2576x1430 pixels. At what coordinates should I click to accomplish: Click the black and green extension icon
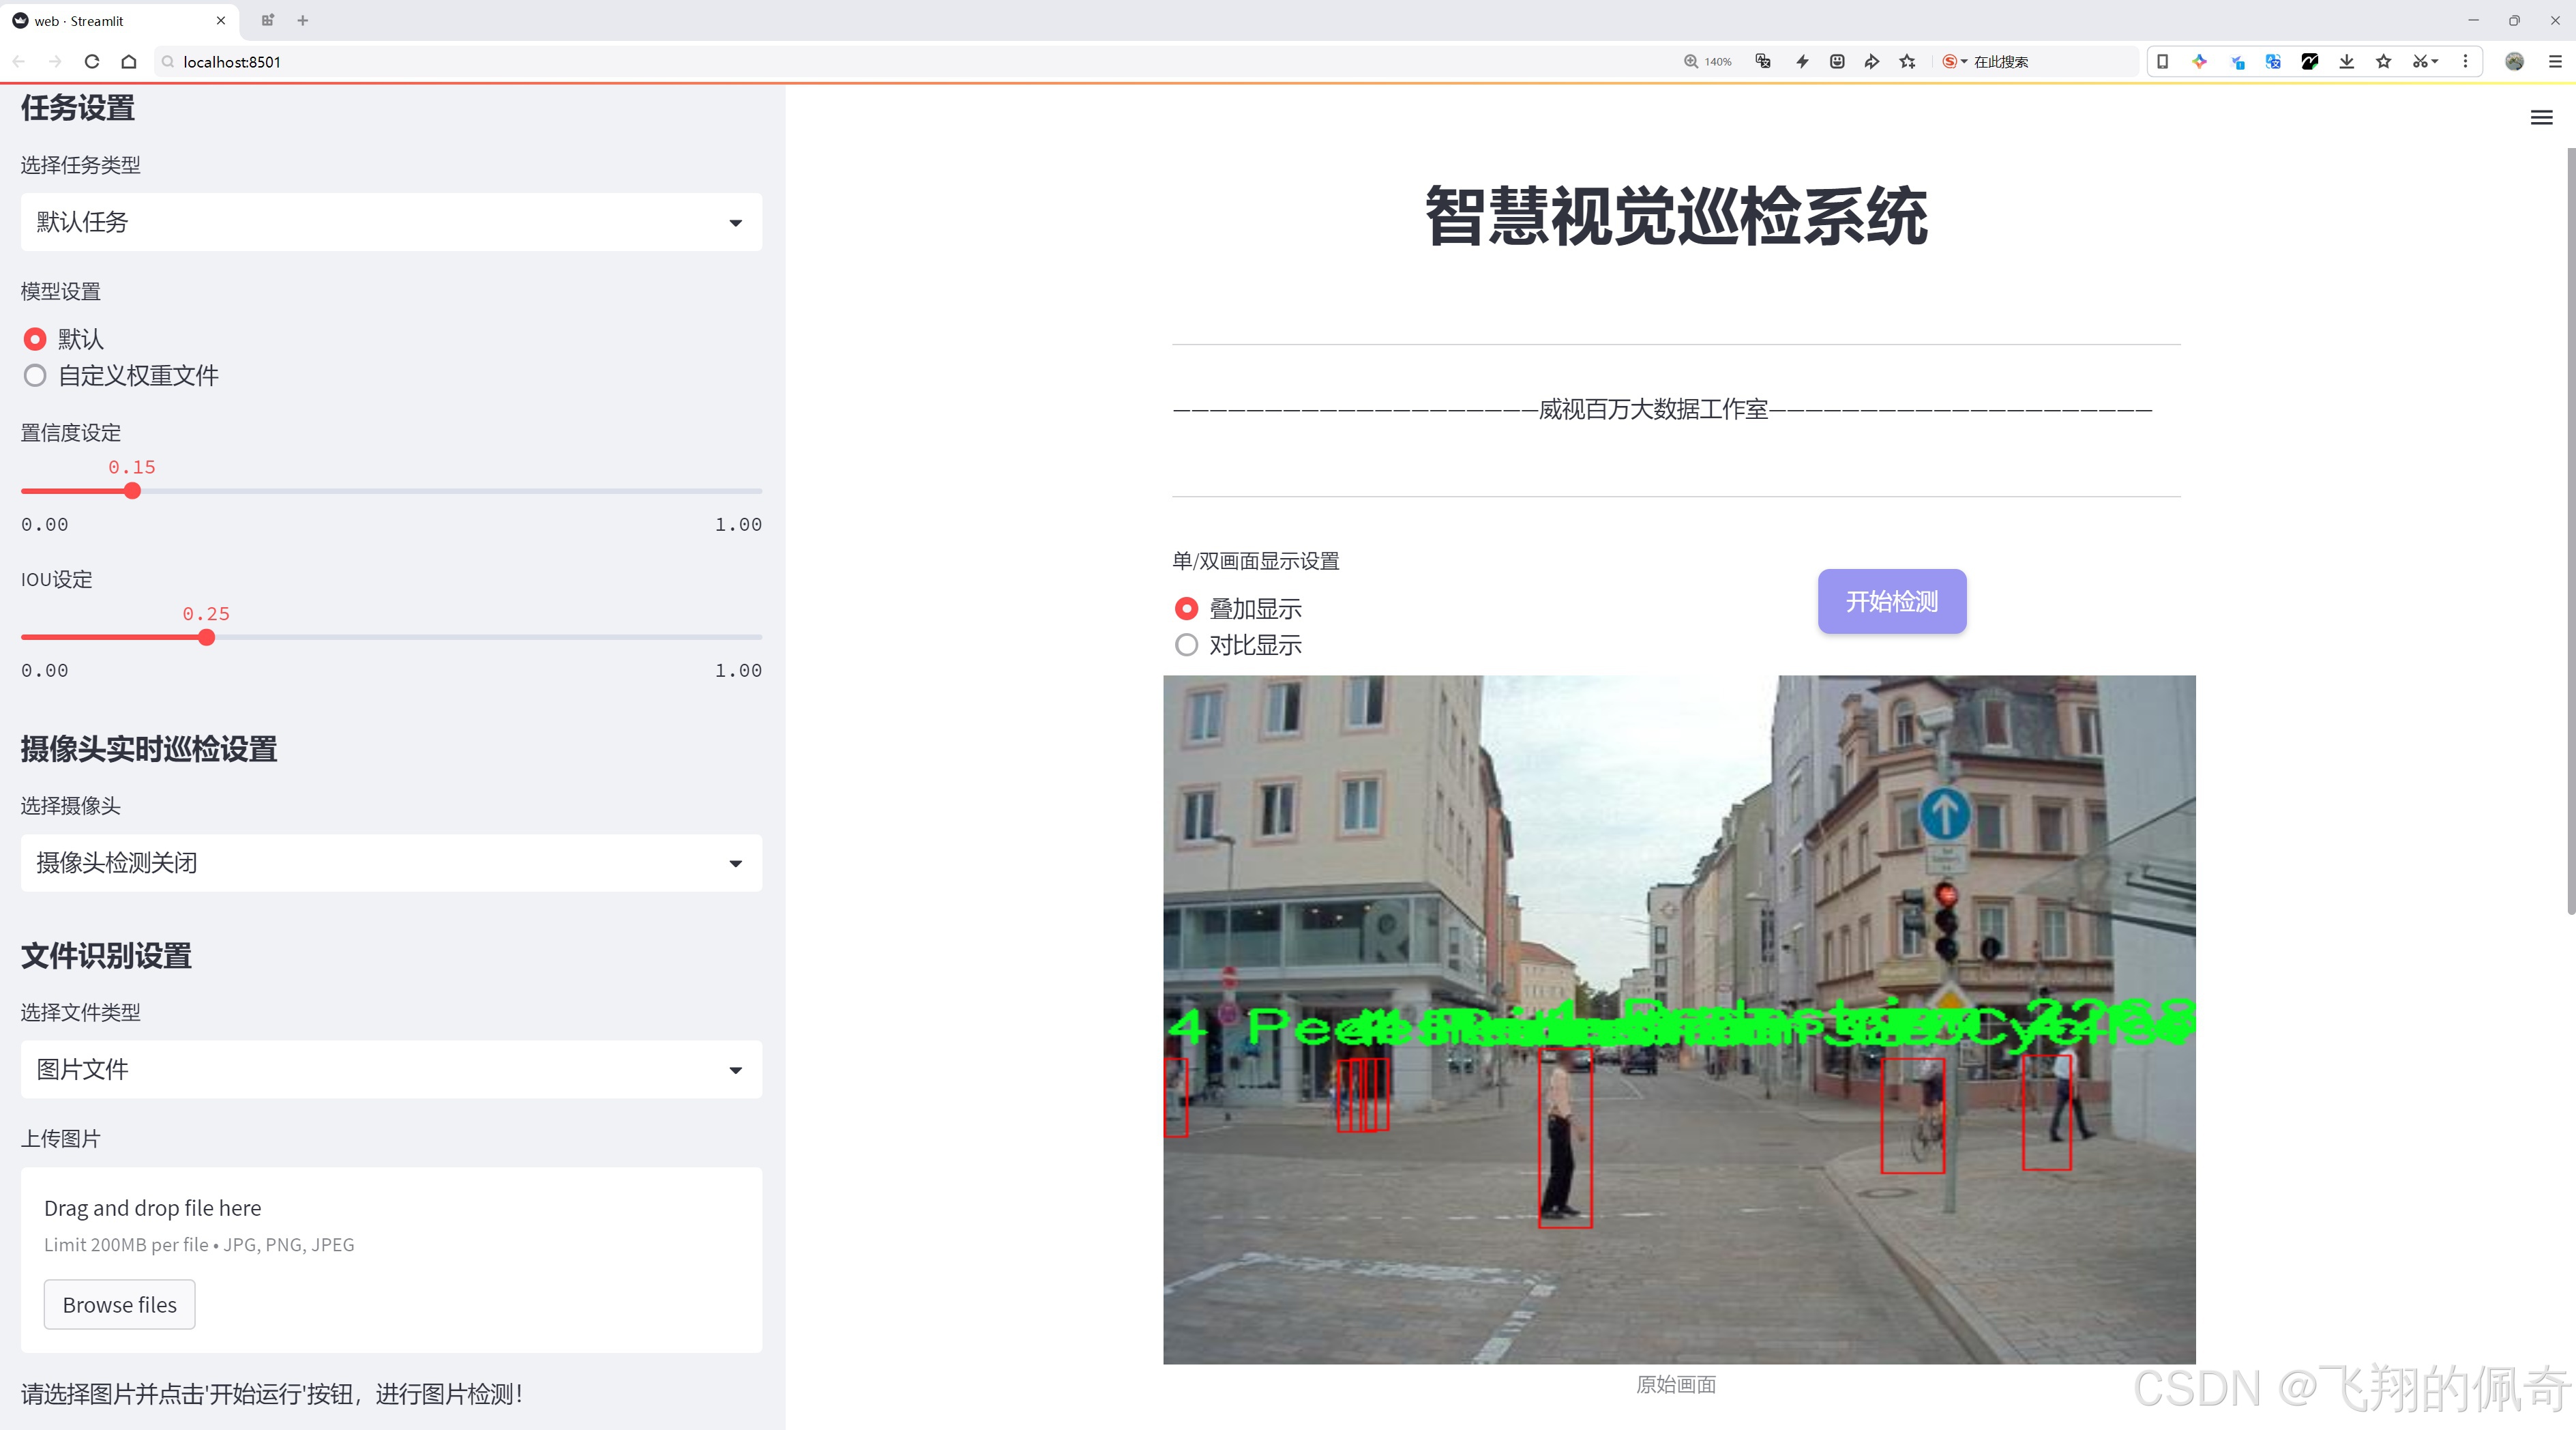click(x=2310, y=61)
